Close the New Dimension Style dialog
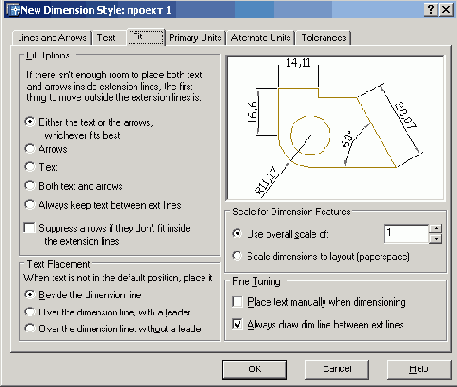This screenshot has height=387, width=457. pos(446,10)
